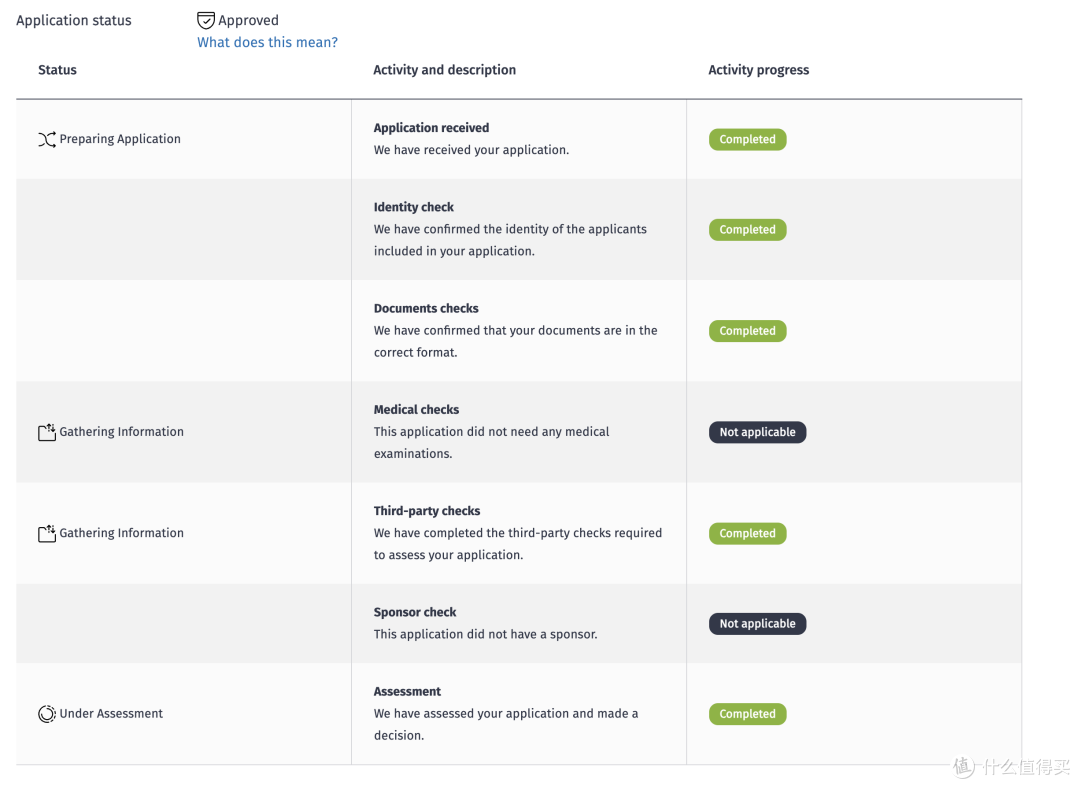Screen dimensions: 1080x789
Task: Click the Completed badge for Application received
Action: 747,139
